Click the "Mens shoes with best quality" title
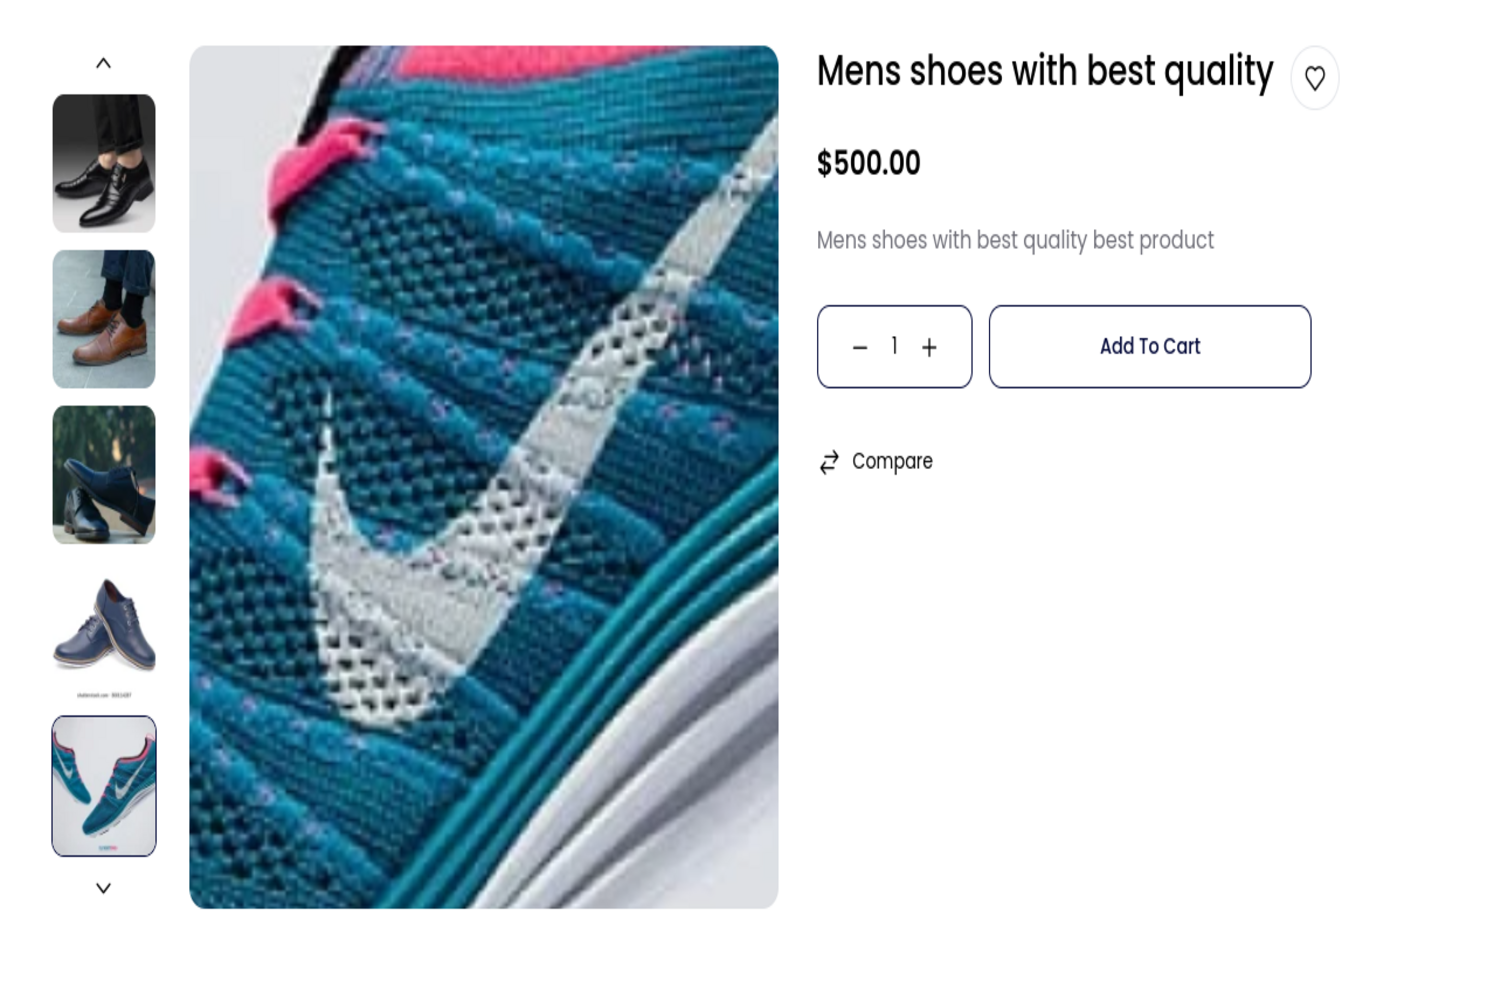This screenshot has width=1508, height=1000. click(1044, 72)
